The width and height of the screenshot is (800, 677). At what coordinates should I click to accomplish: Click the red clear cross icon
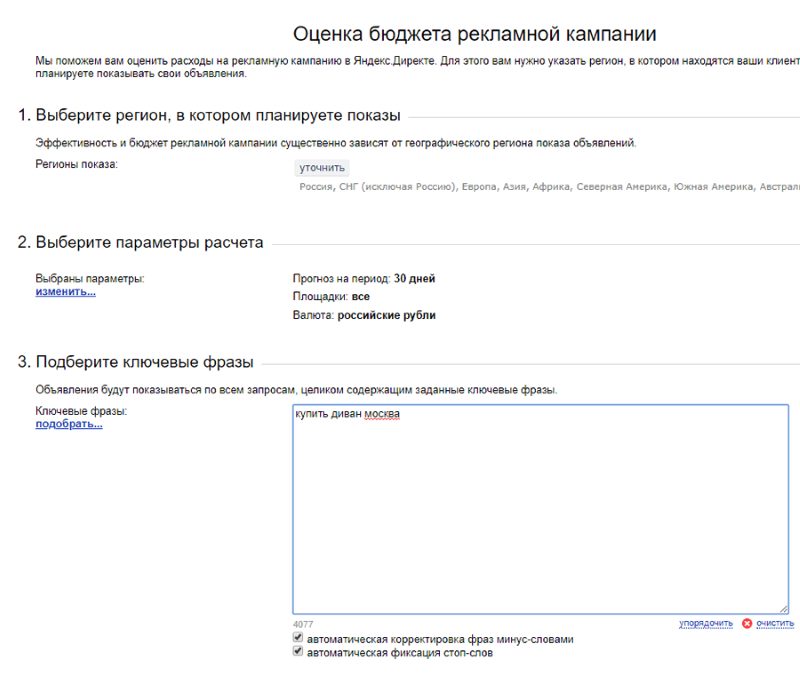(x=747, y=623)
